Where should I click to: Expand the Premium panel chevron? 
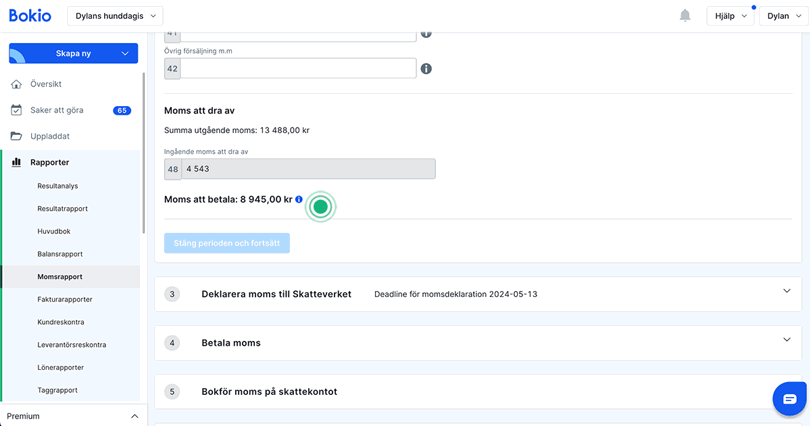coord(135,416)
